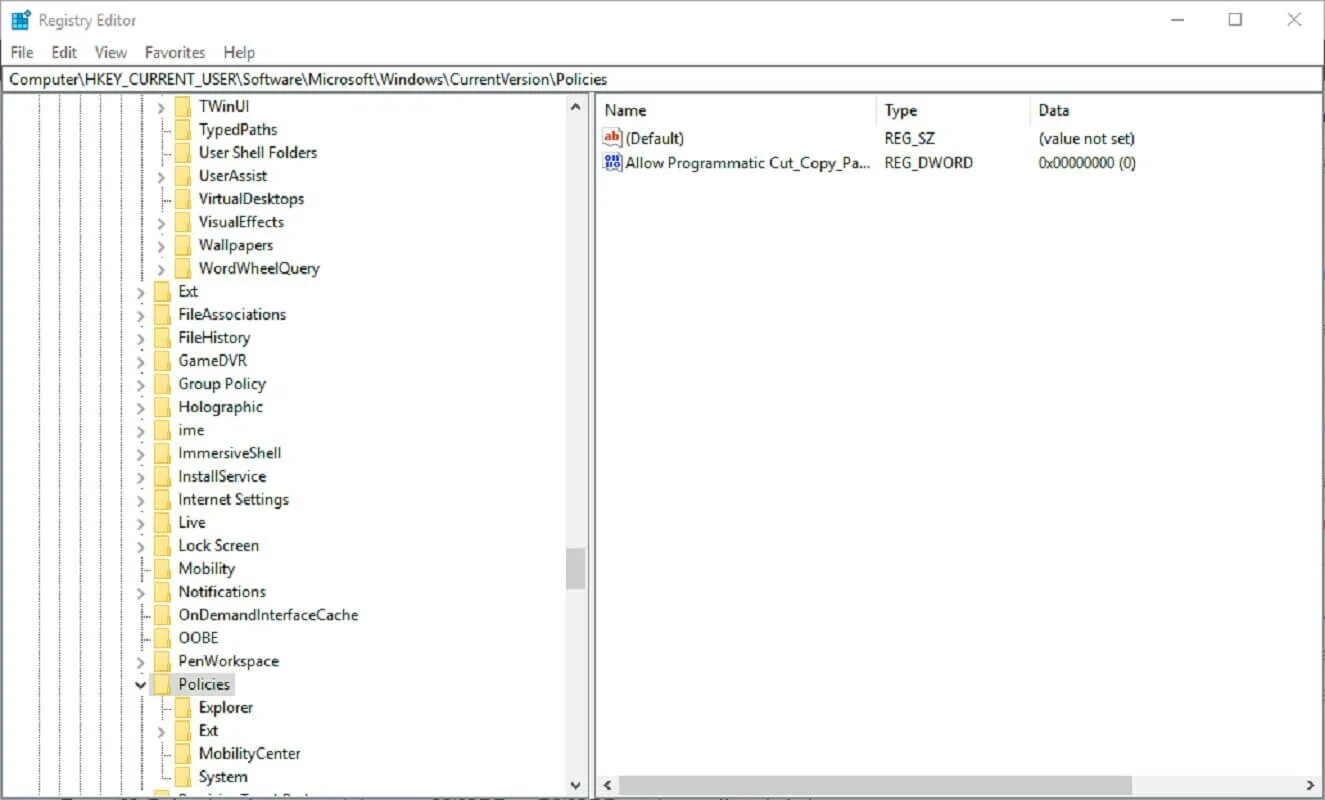Click the Wallpapers folder icon
The image size is (1325, 800).
click(x=182, y=244)
